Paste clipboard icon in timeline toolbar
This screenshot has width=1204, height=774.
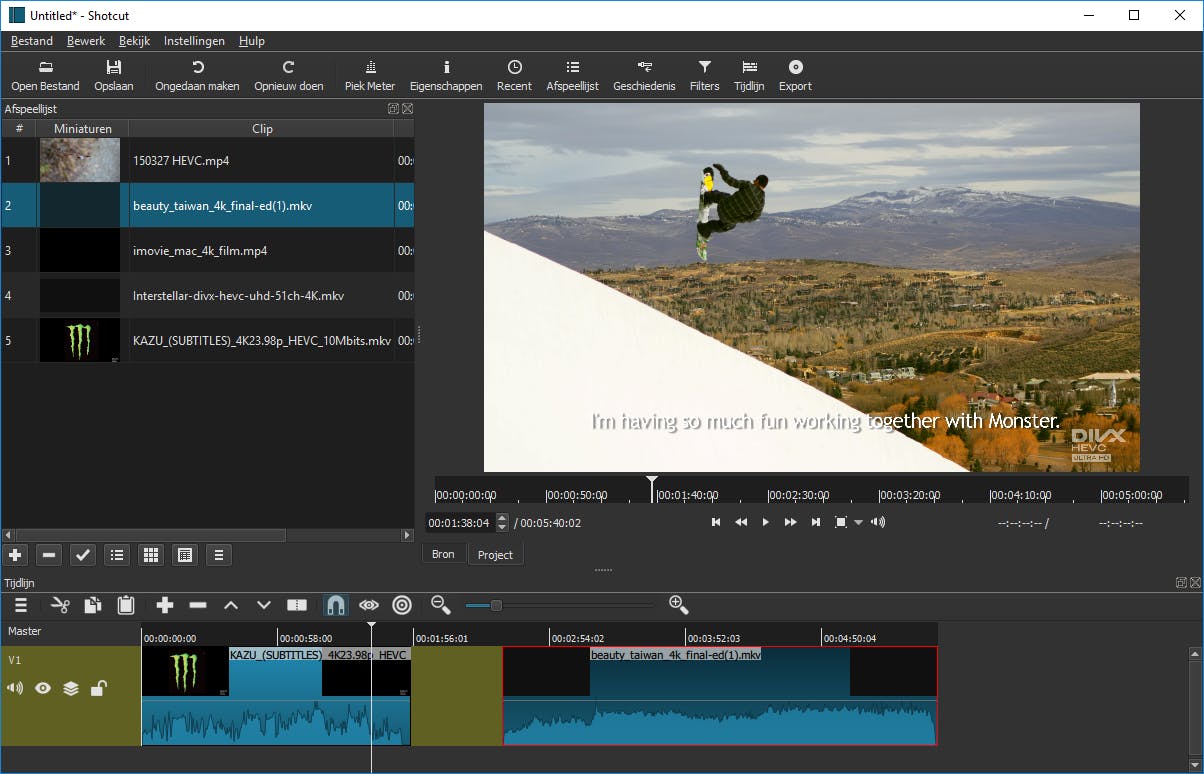[x=126, y=605]
